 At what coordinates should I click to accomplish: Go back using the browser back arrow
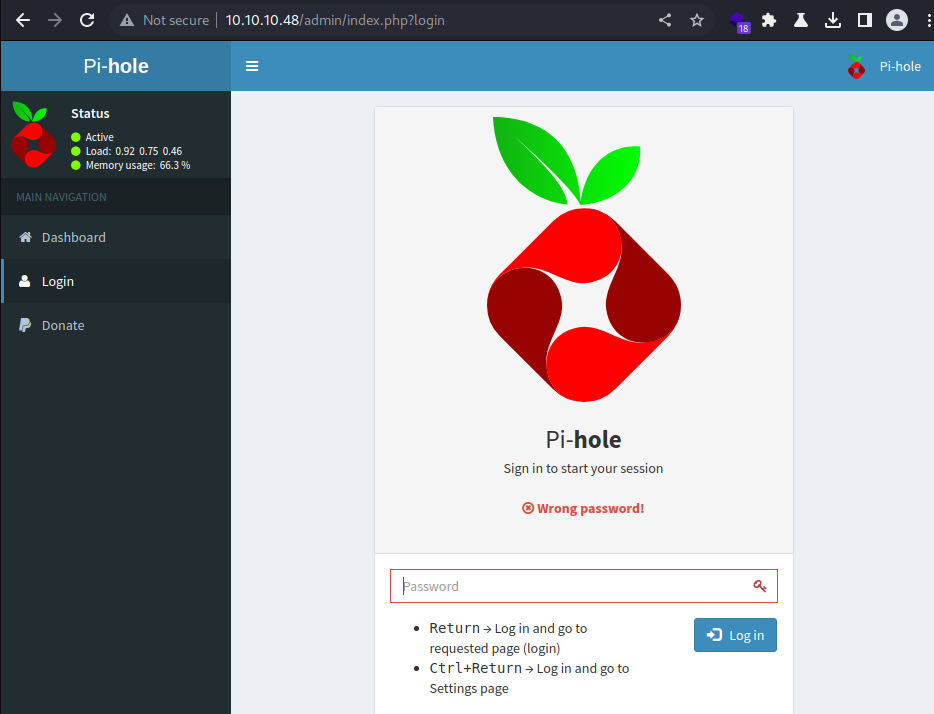point(23,20)
